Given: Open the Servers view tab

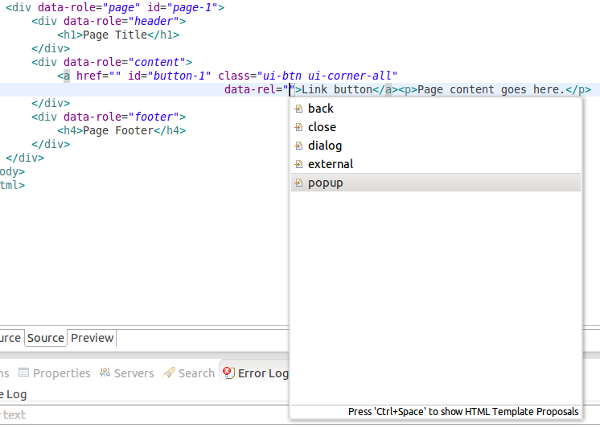Looking at the screenshot, I should tap(127, 373).
